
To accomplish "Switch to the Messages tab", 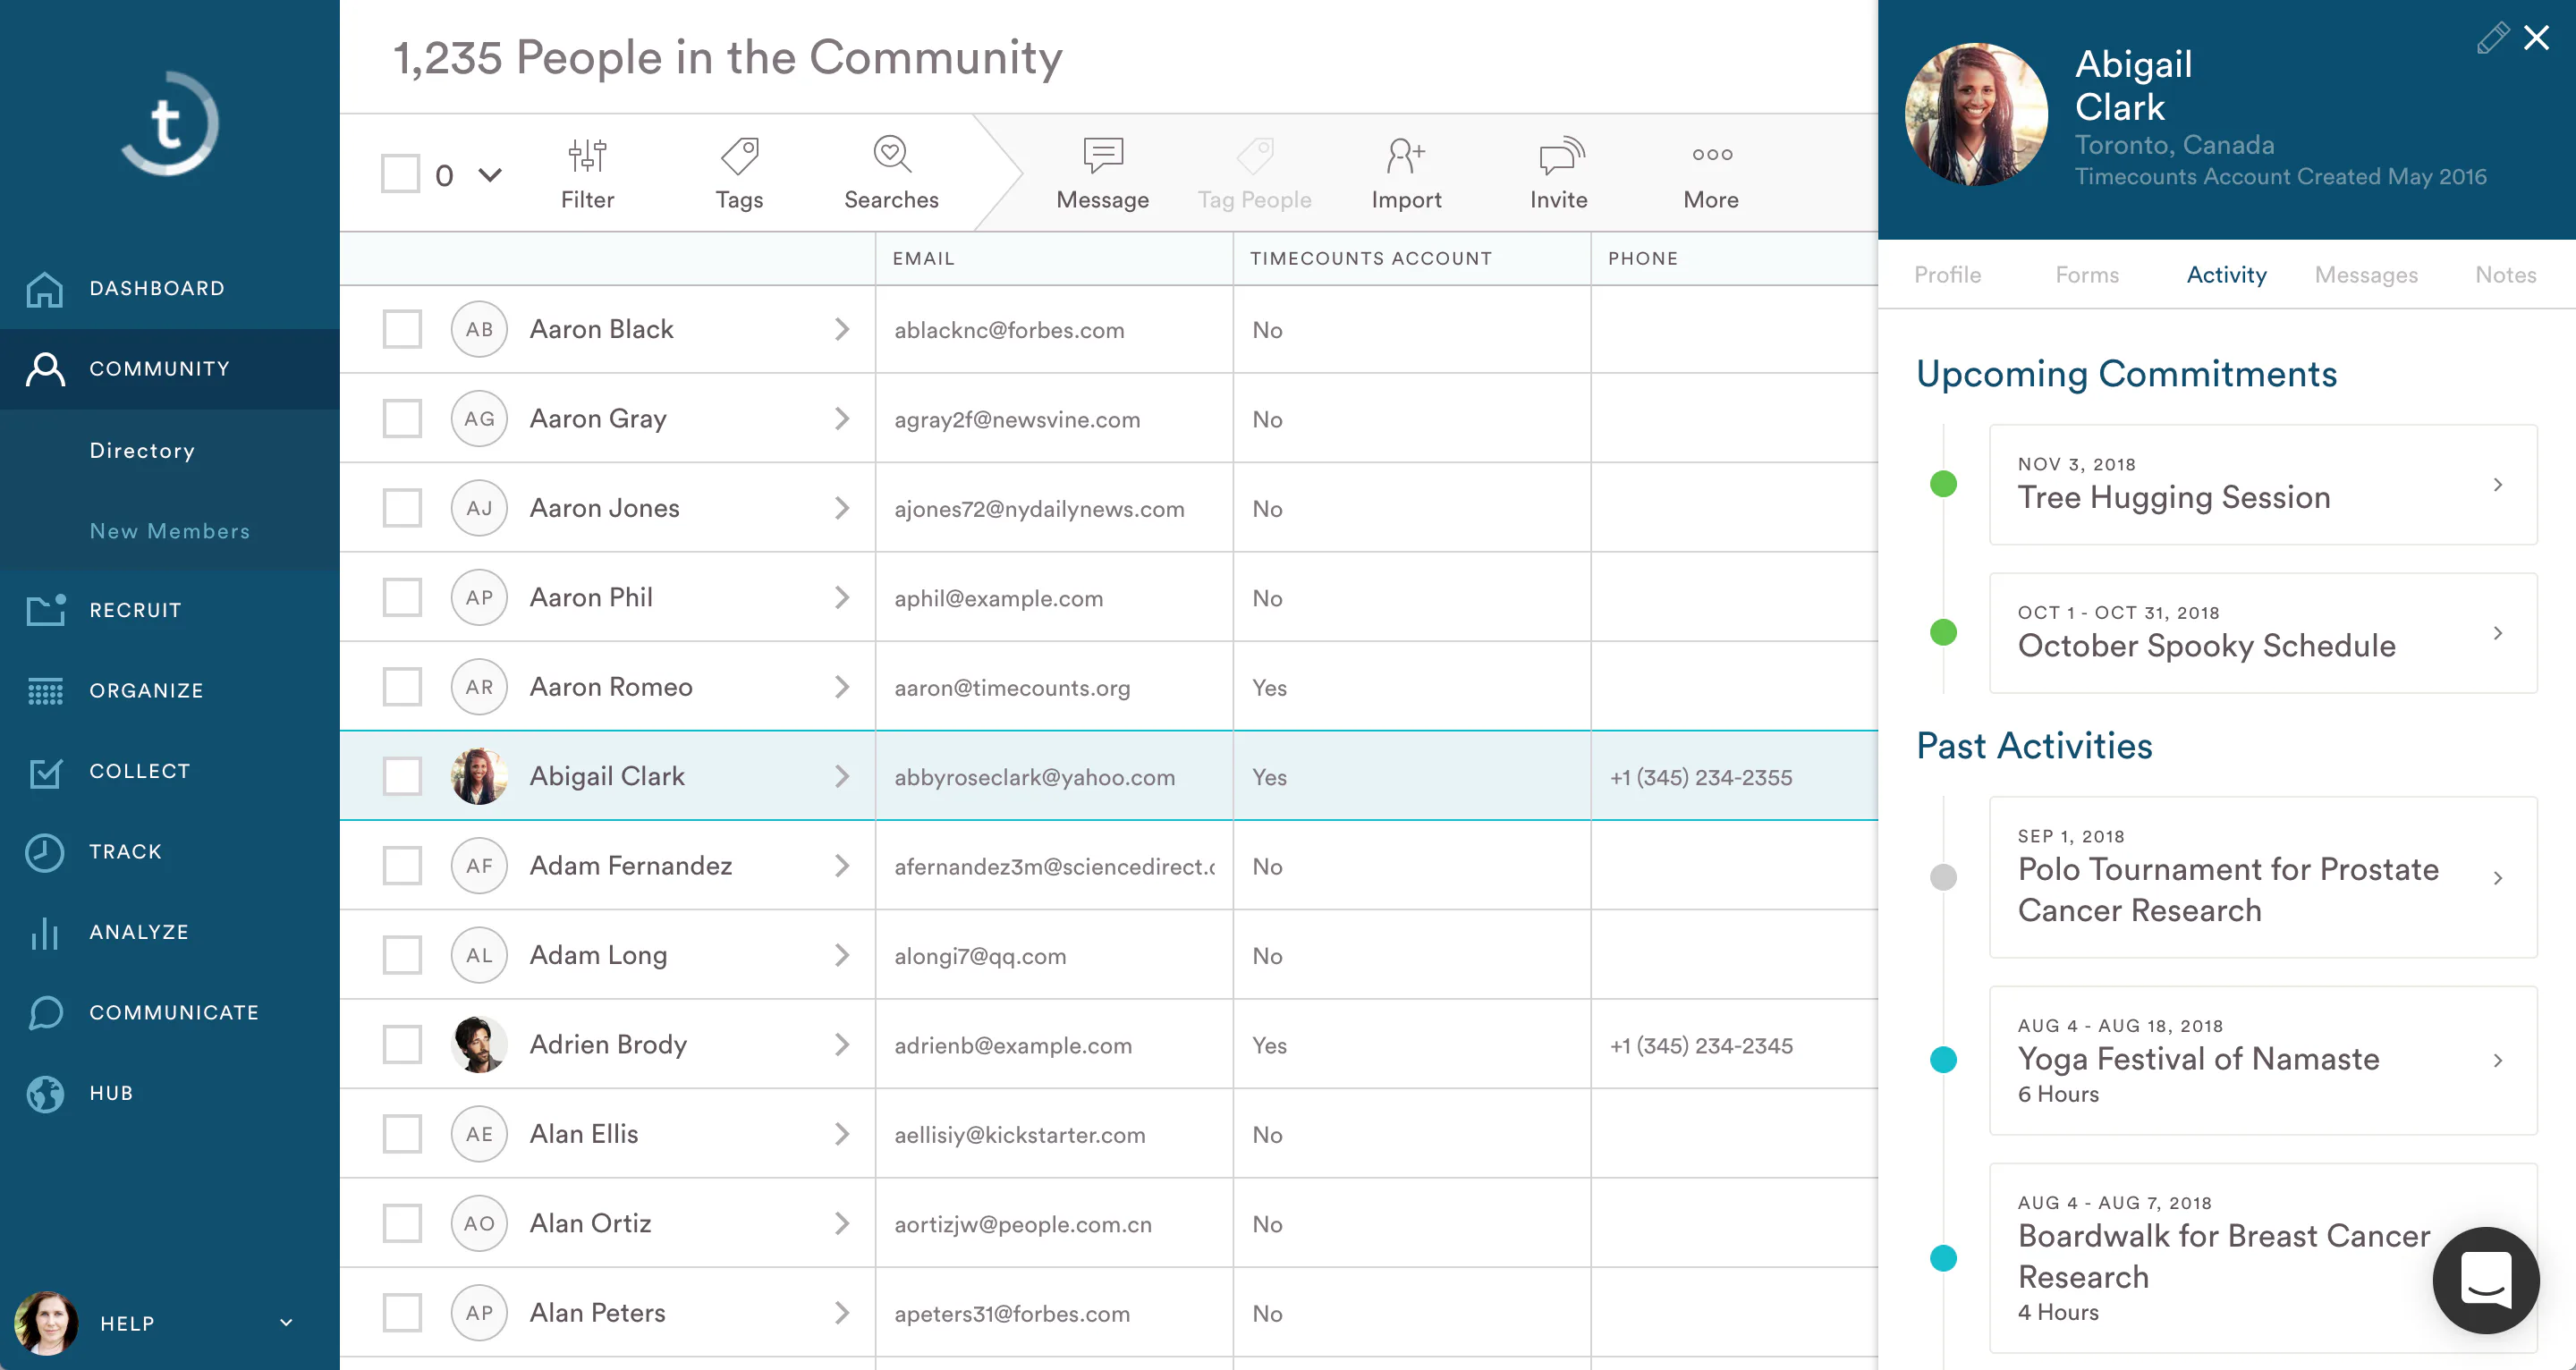I will [x=2365, y=274].
